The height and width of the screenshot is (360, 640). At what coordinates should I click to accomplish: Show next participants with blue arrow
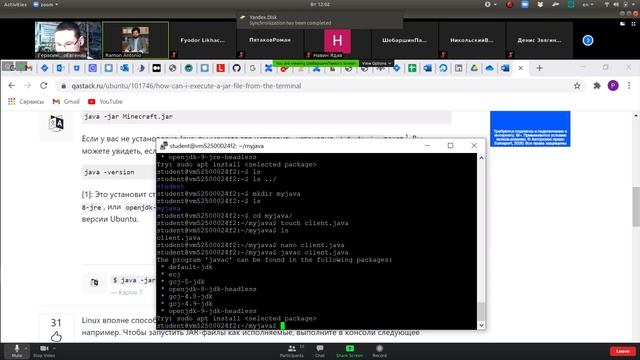tap(588, 40)
